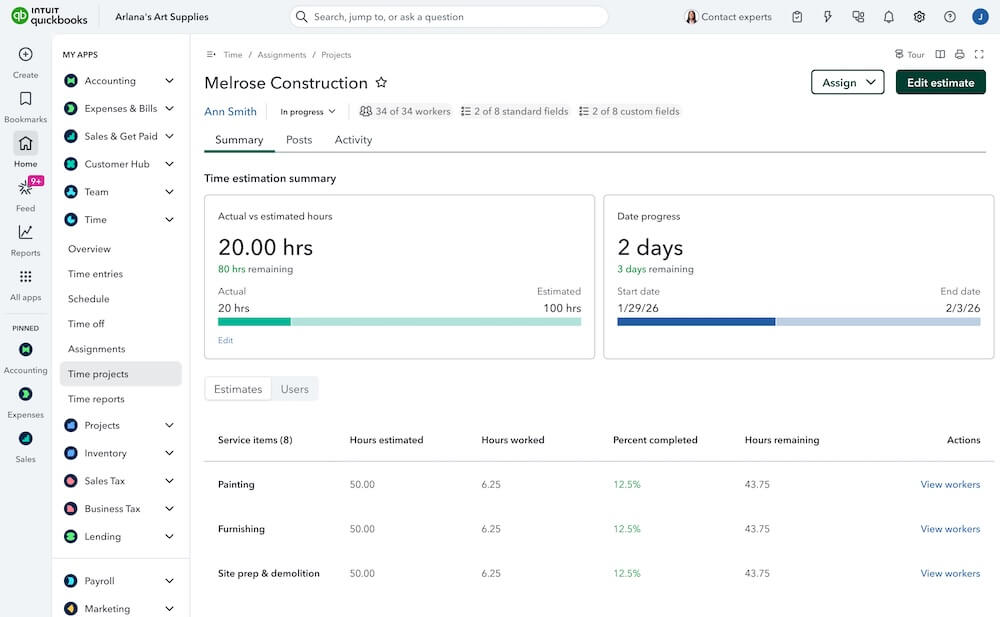
Task: Open settings gear icon
Action: tap(919, 17)
